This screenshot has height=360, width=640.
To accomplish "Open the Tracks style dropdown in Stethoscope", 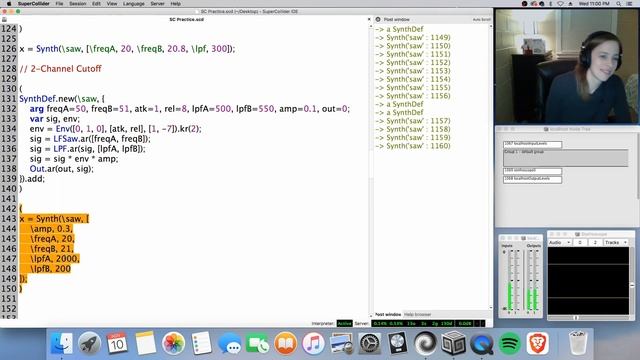I will click(x=616, y=242).
